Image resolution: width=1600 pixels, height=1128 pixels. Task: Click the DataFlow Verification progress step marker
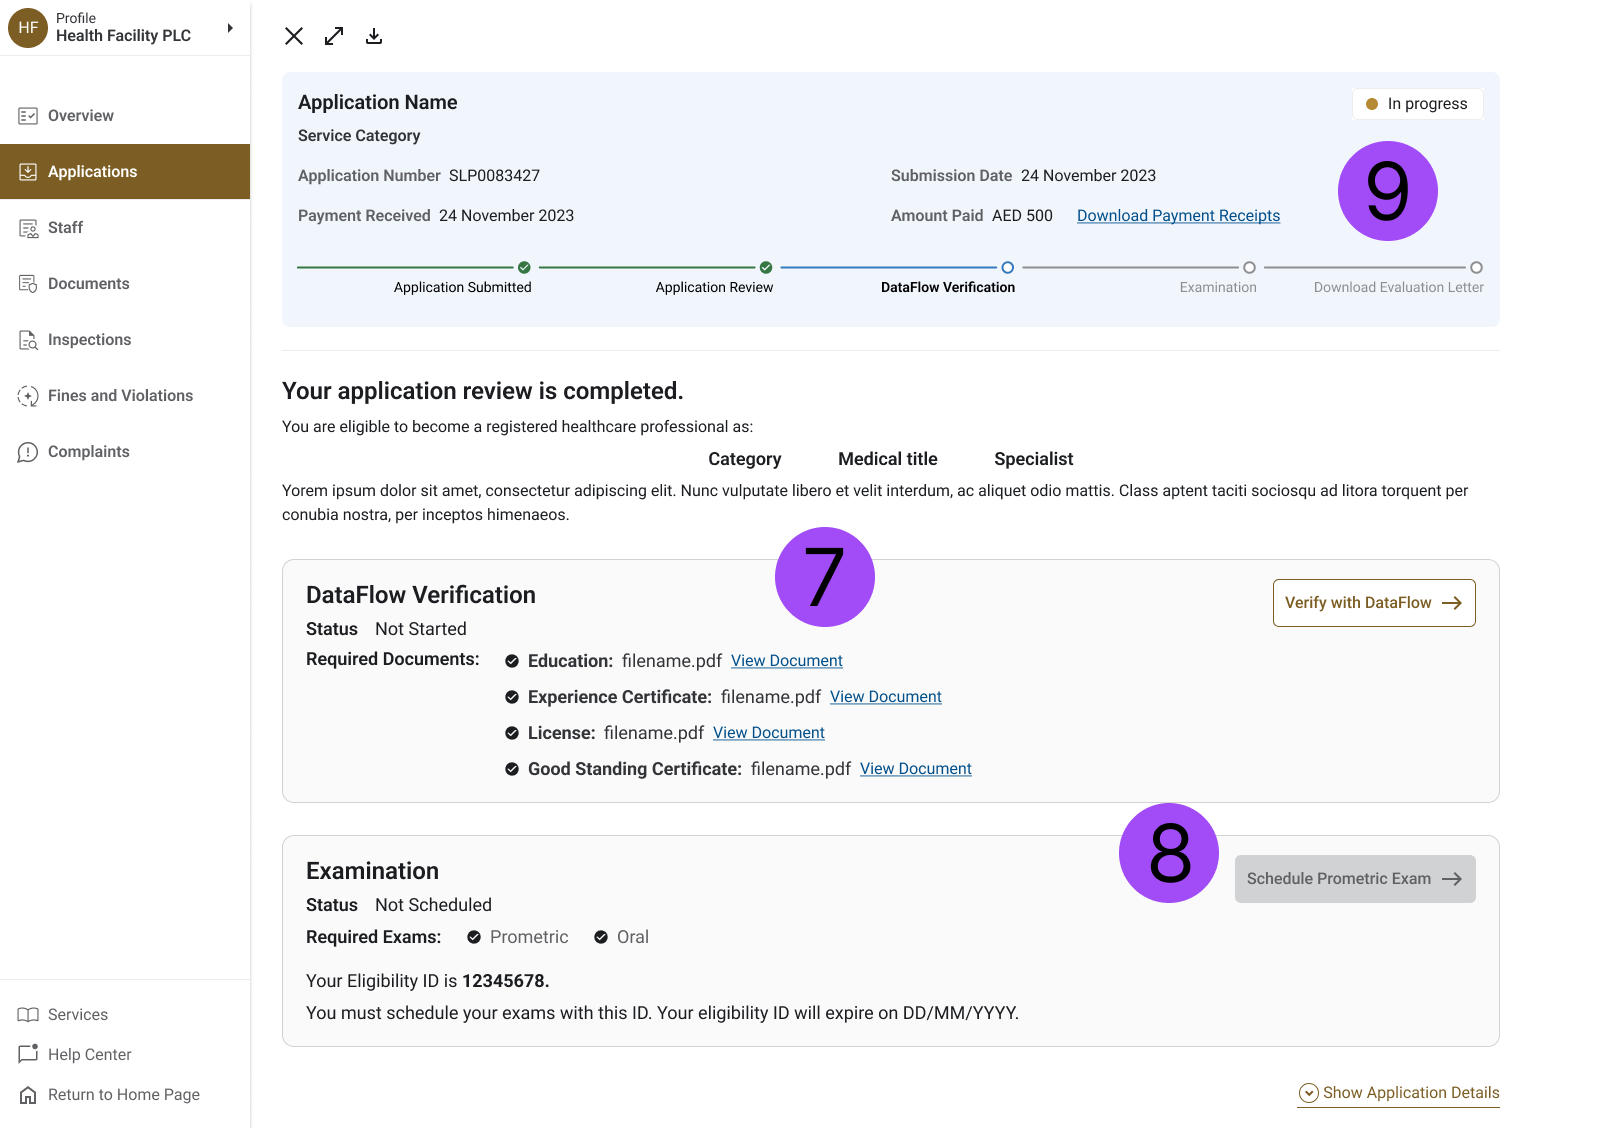point(1008,268)
